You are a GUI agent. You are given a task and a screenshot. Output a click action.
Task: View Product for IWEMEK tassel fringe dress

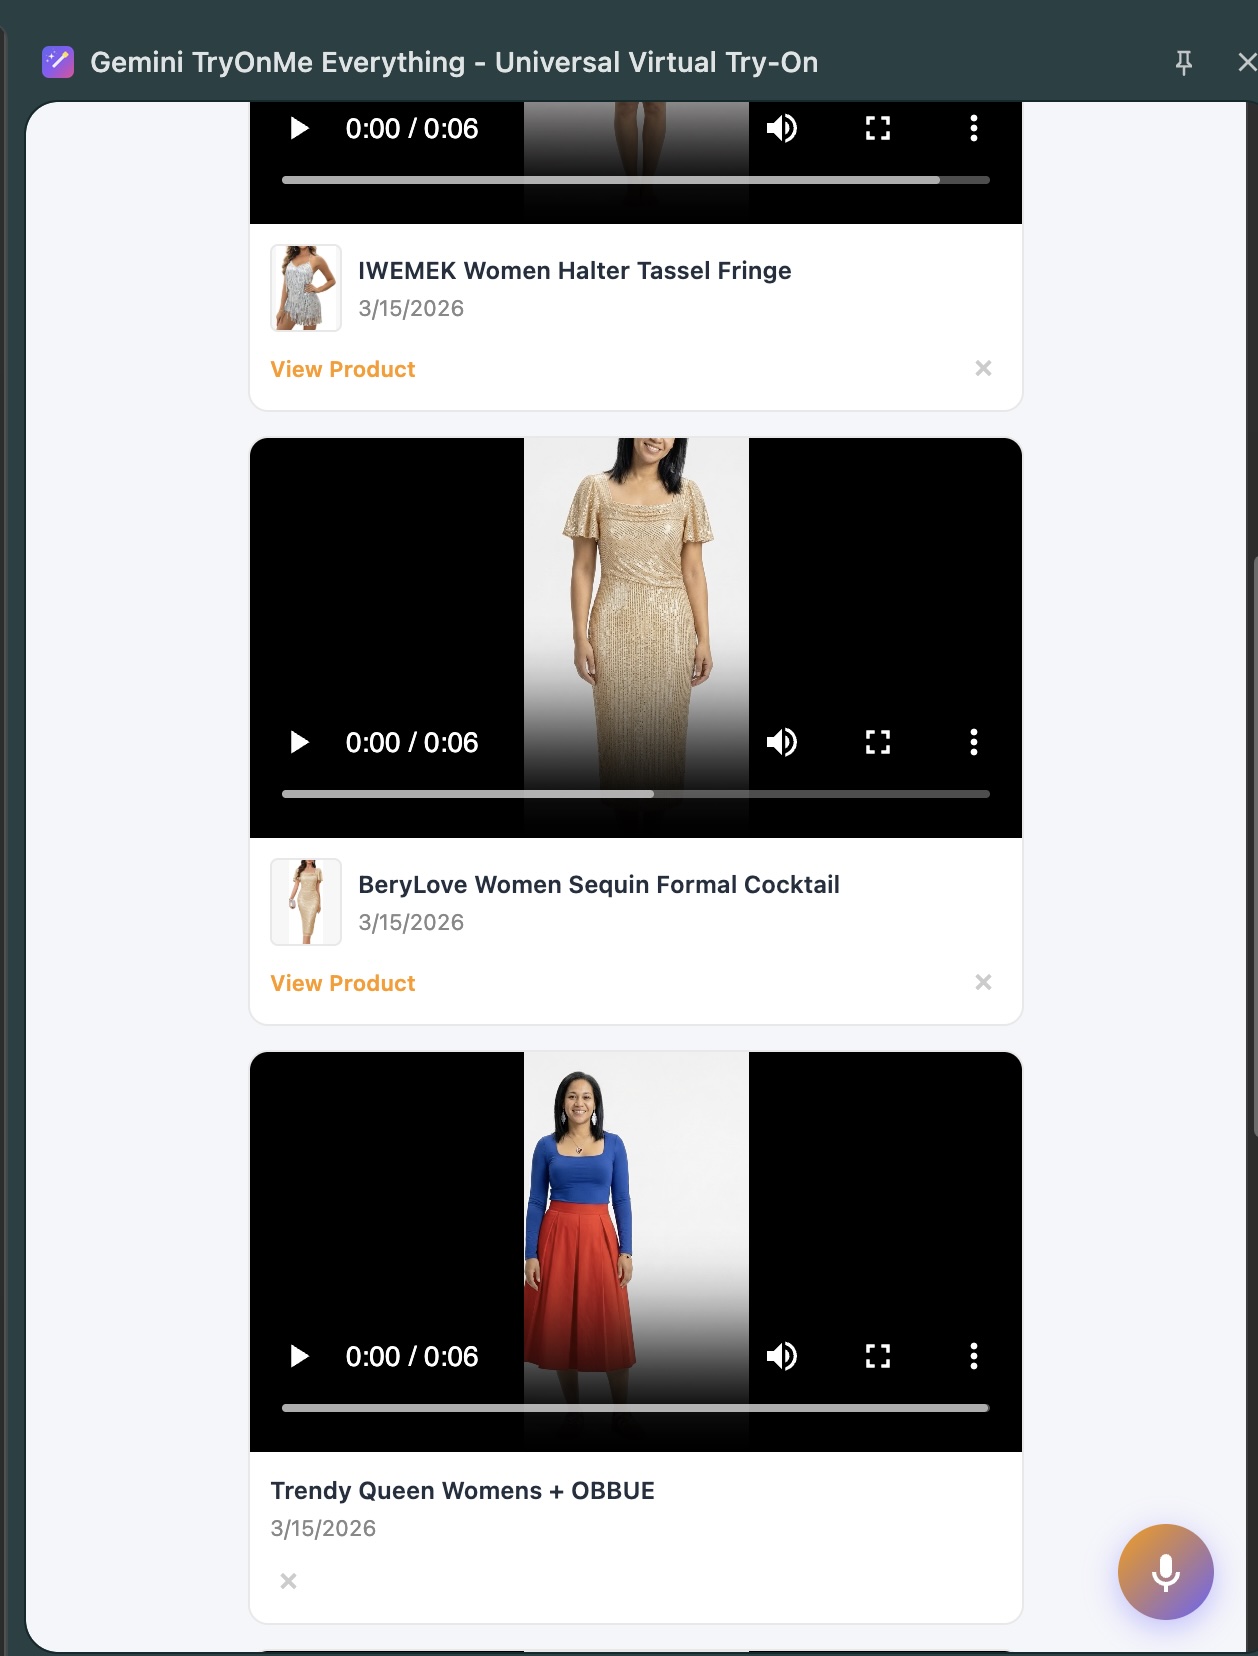point(343,369)
